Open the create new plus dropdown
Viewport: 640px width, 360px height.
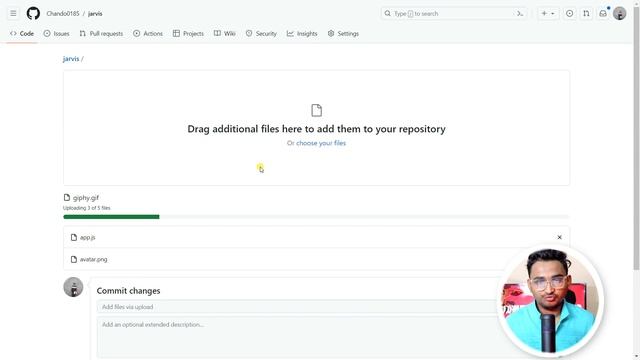point(547,13)
